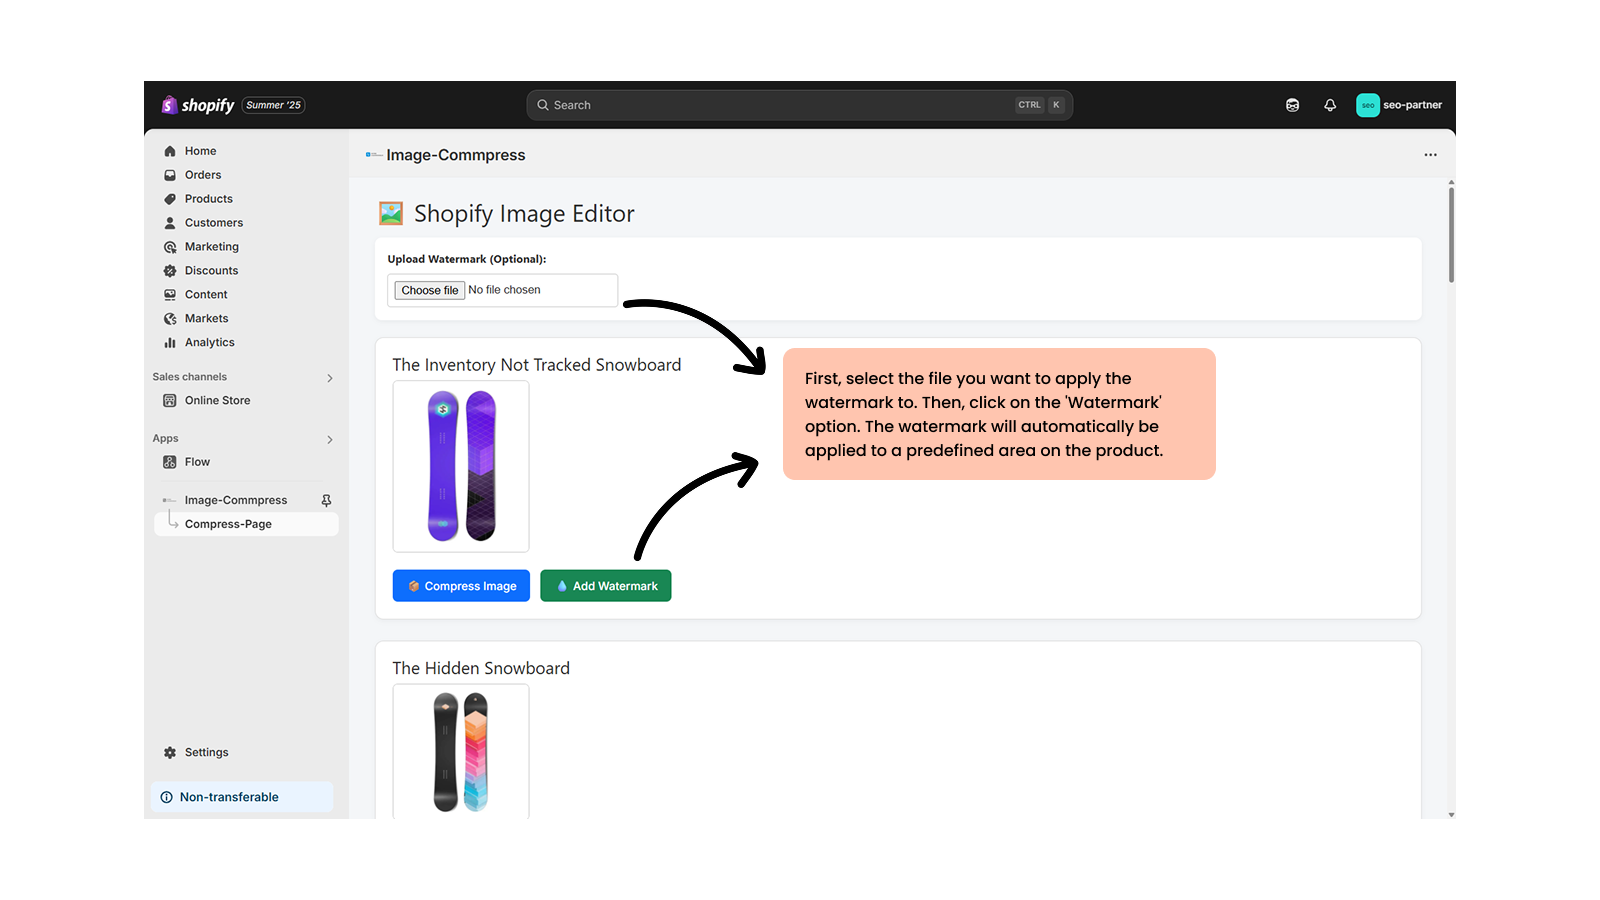Image resolution: width=1600 pixels, height=900 pixels.
Task: Expand the Apps section chevron
Action: coord(330,440)
